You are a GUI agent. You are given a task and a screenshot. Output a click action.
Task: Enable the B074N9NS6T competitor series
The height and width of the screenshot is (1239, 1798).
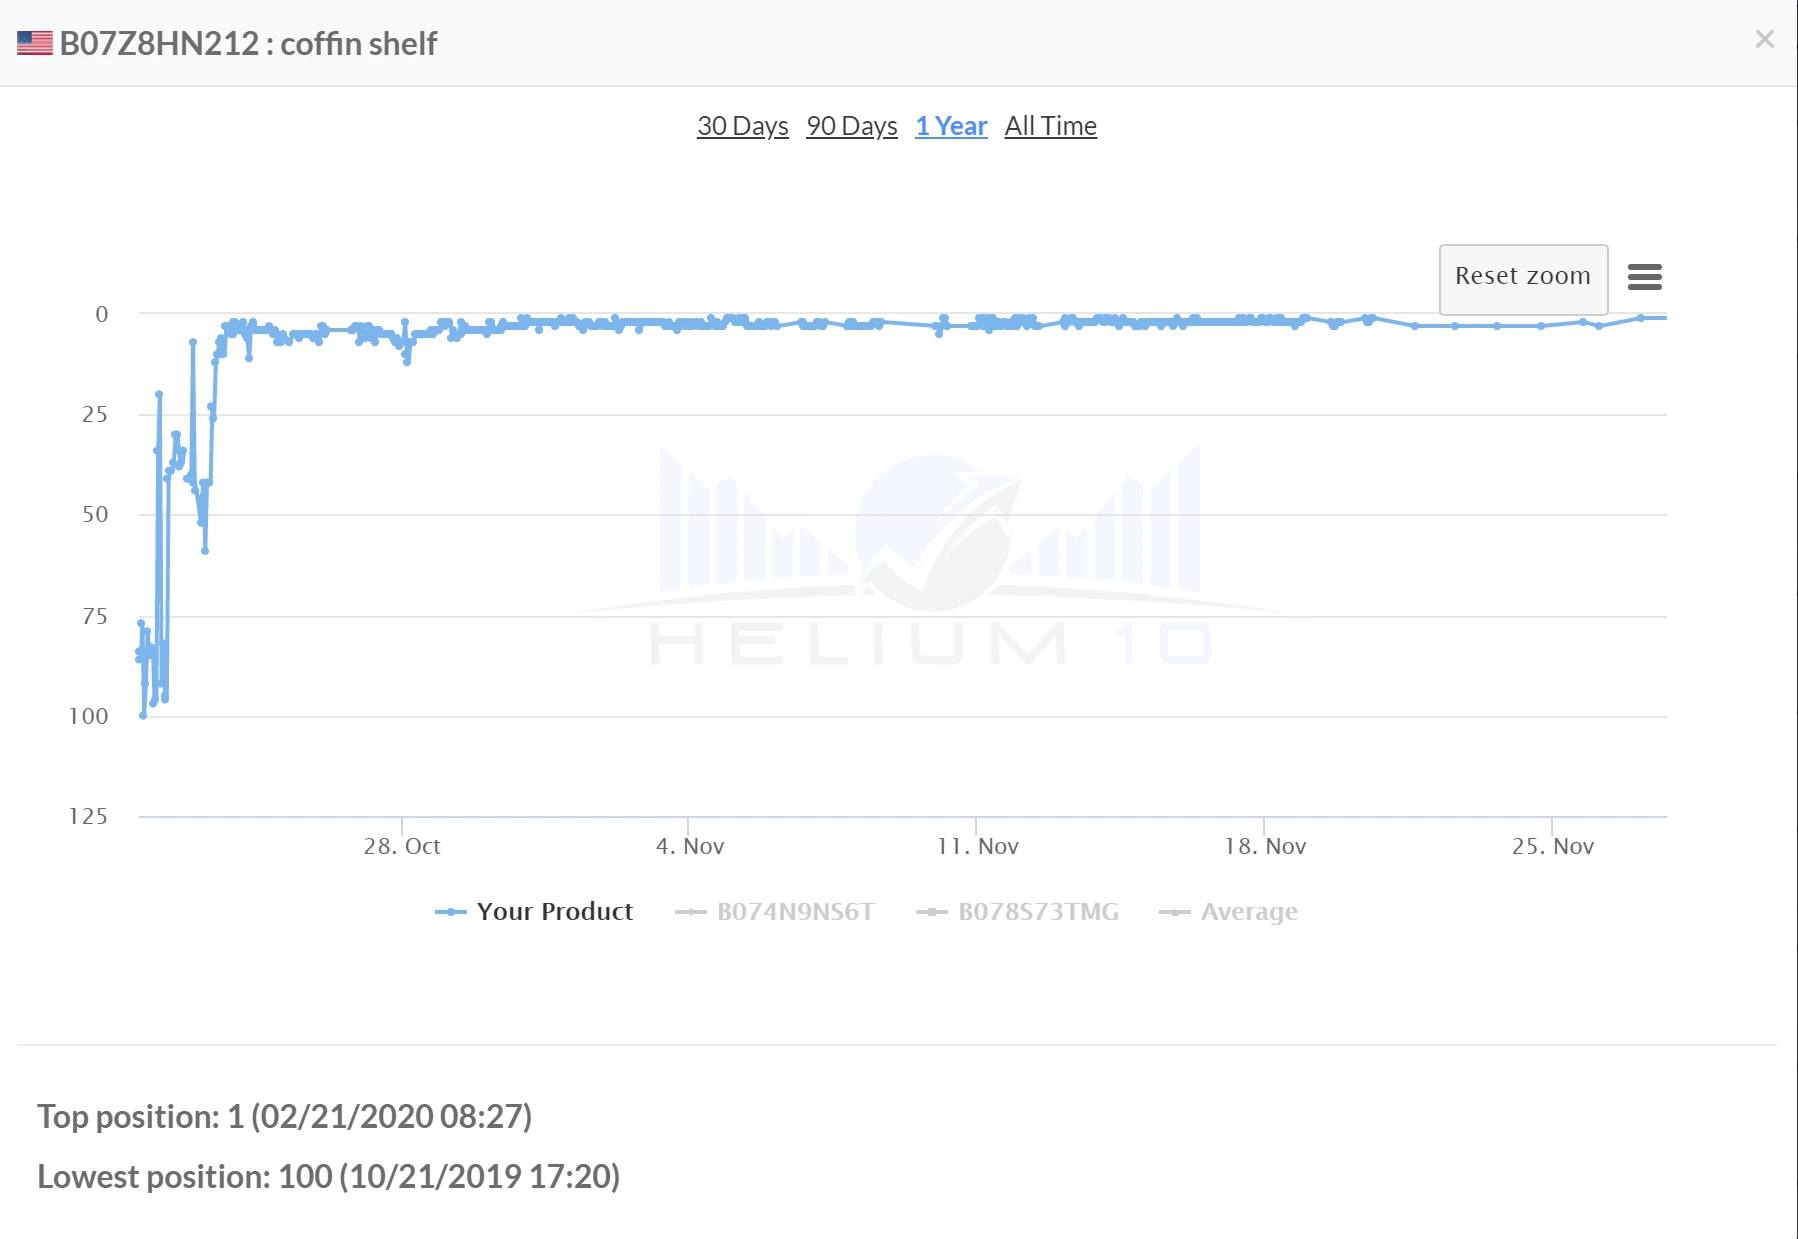pos(795,912)
